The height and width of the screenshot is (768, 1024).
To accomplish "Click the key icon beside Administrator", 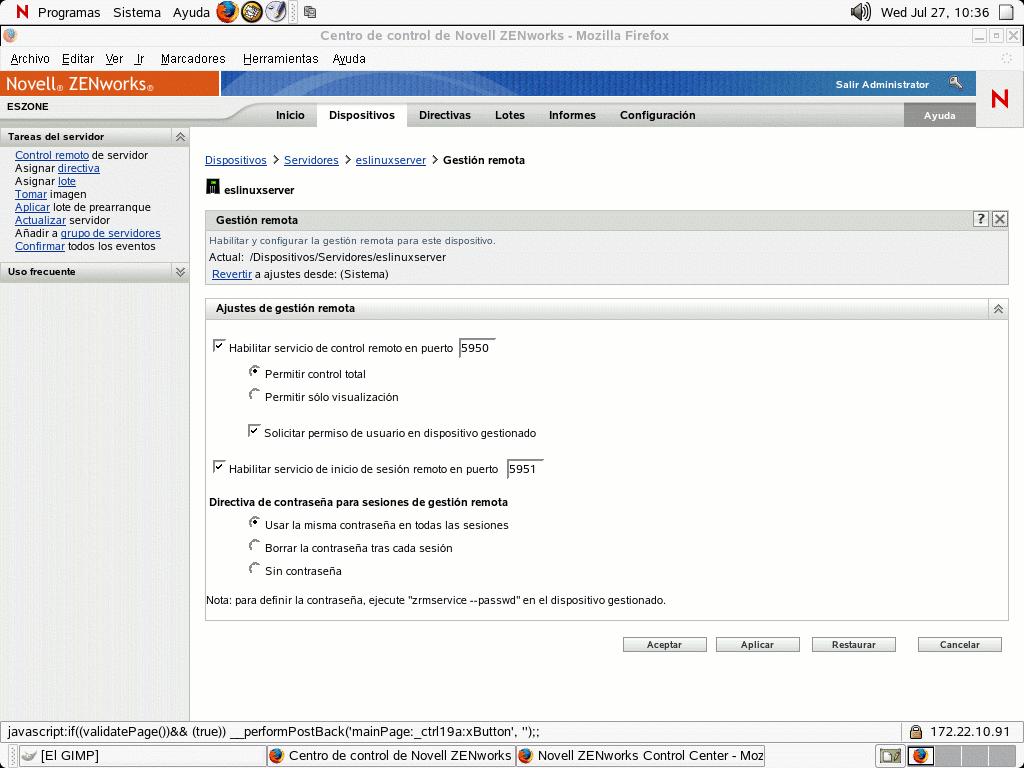I will click(x=956, y=84).
